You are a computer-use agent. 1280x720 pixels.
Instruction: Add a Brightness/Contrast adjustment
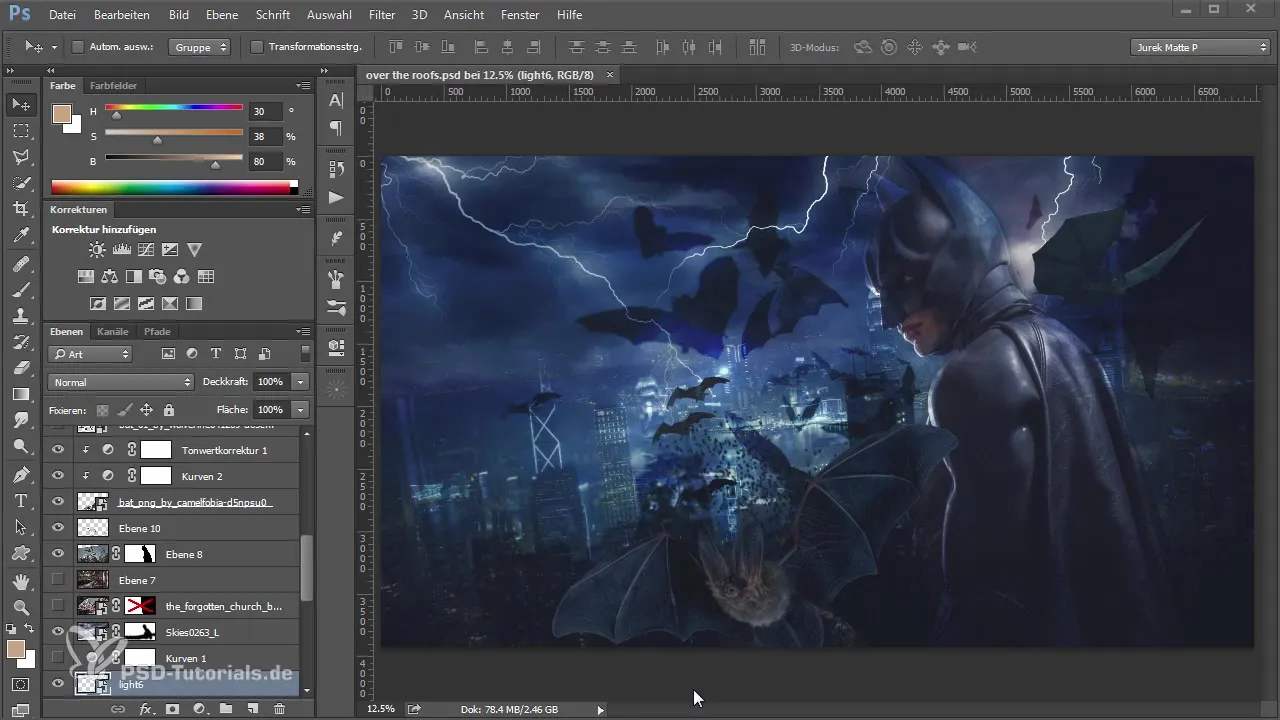97,250
